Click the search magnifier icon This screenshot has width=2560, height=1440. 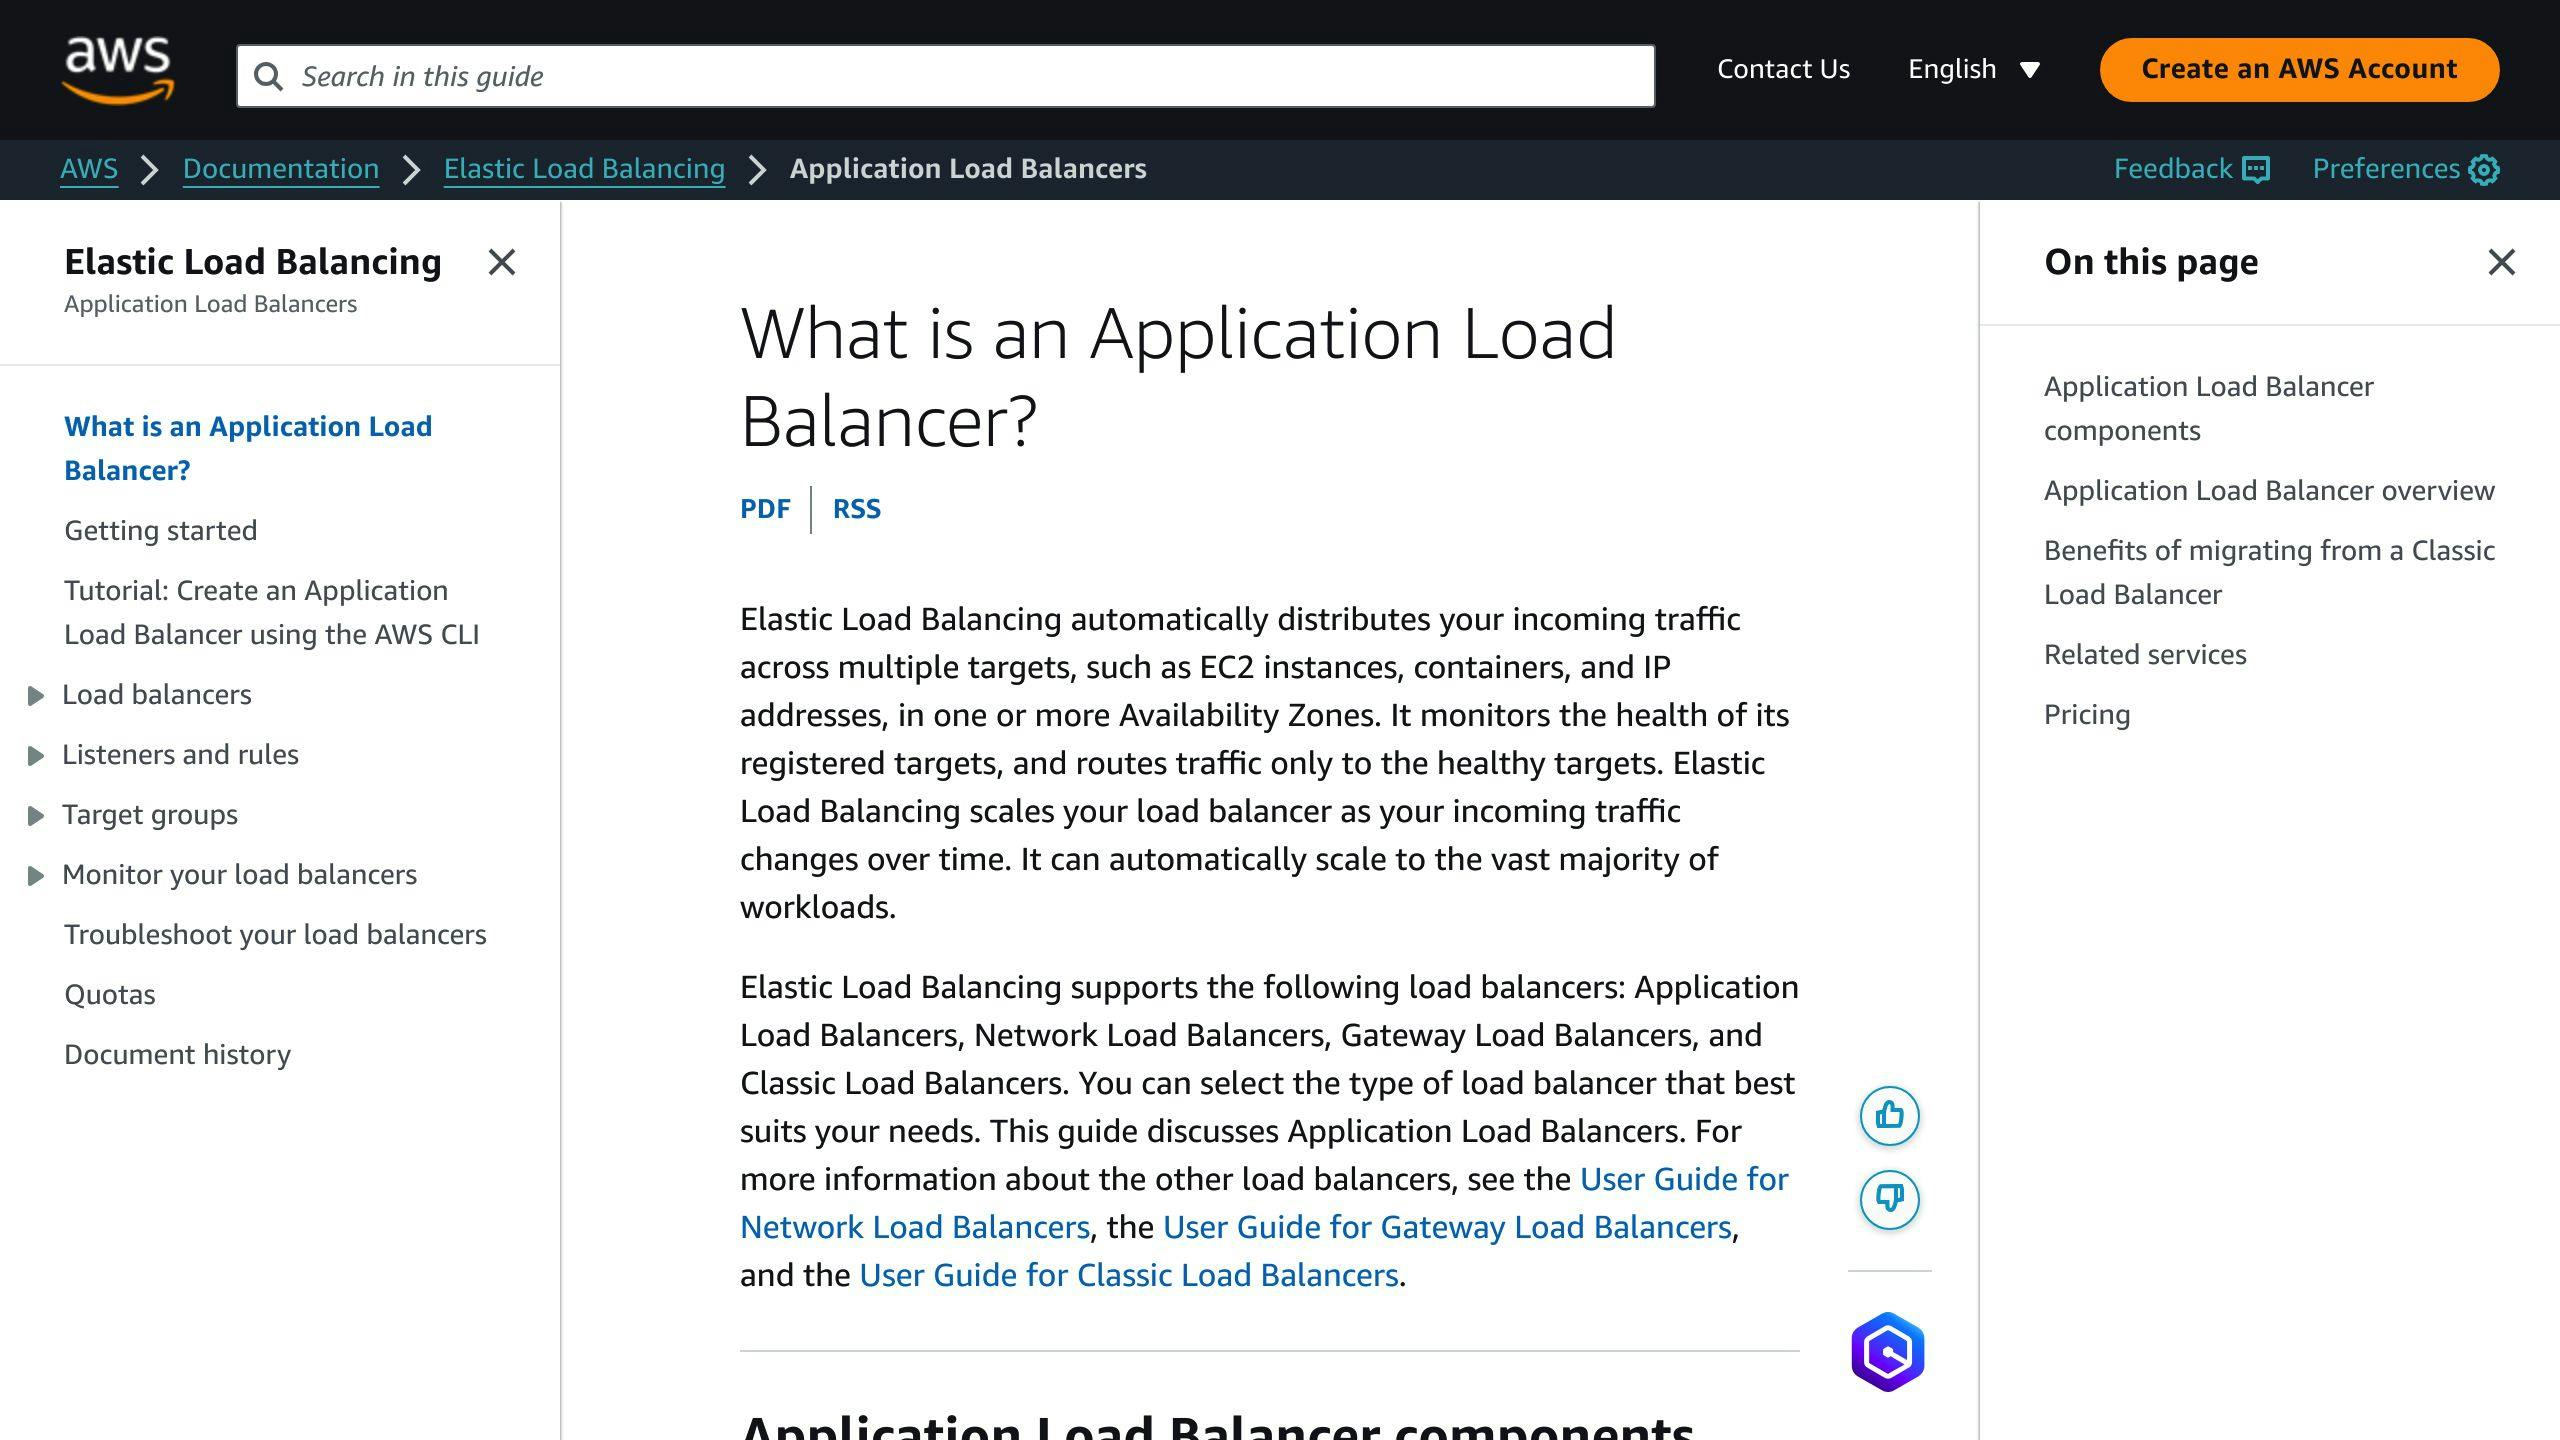268,76
